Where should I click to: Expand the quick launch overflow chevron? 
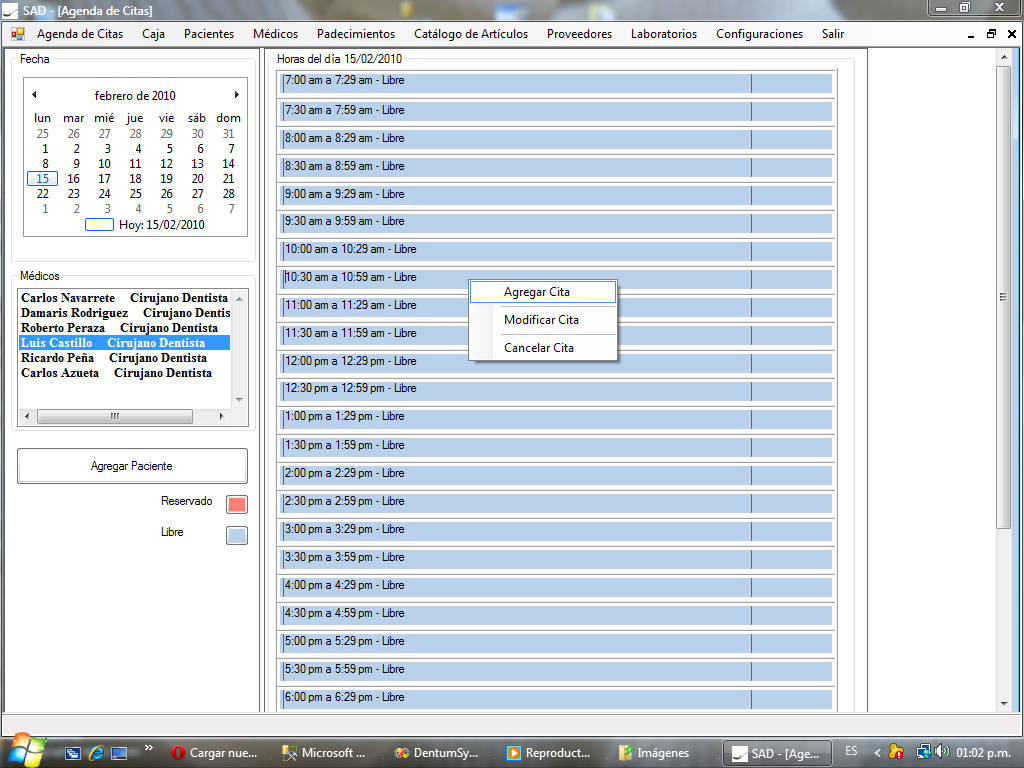(149, 748)
